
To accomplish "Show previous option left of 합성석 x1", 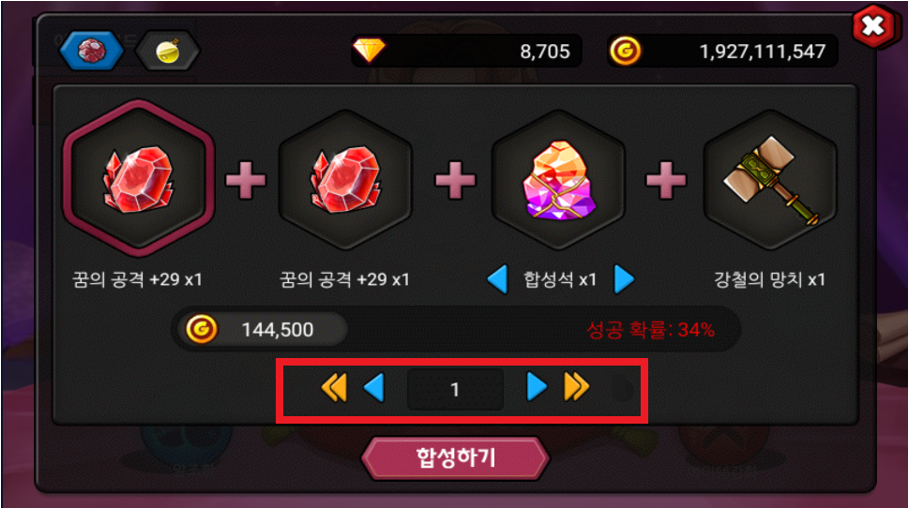I will coord(497,279).
